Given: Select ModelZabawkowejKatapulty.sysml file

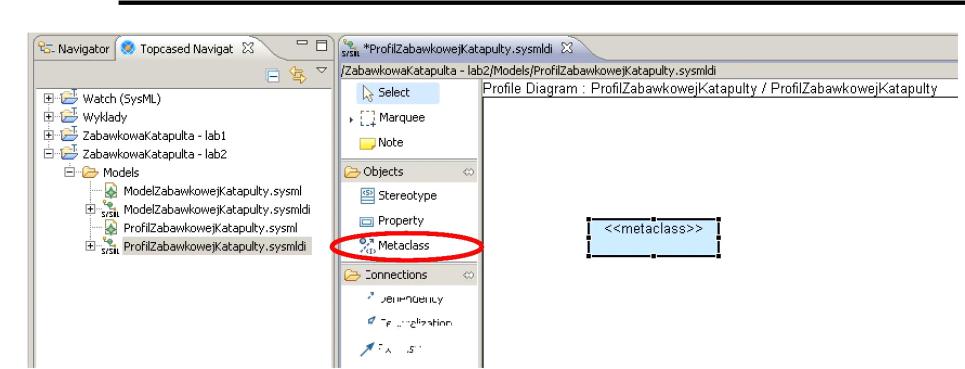Looking at the screenshot, I should pos(212,191).
